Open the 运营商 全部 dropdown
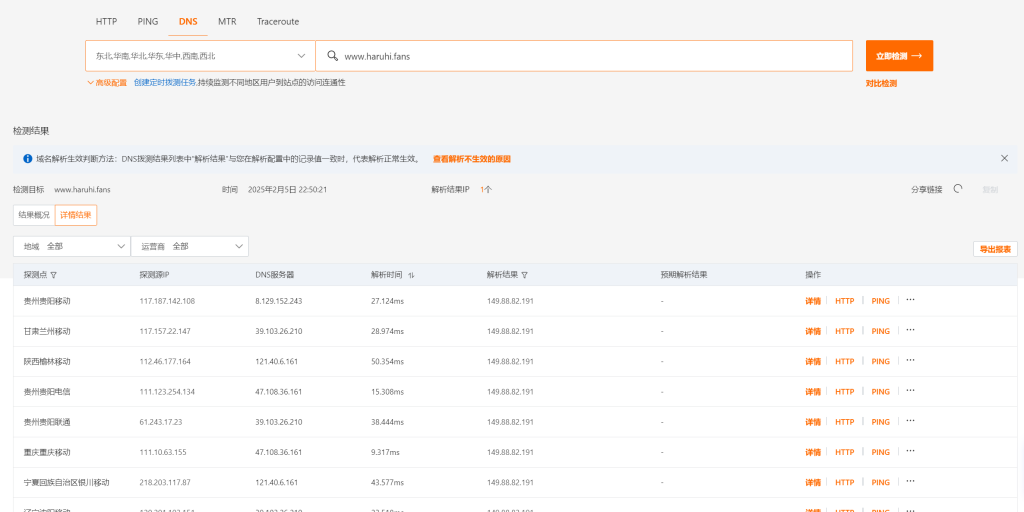Viewport: 1024px width, 512px height. [189, 246]
